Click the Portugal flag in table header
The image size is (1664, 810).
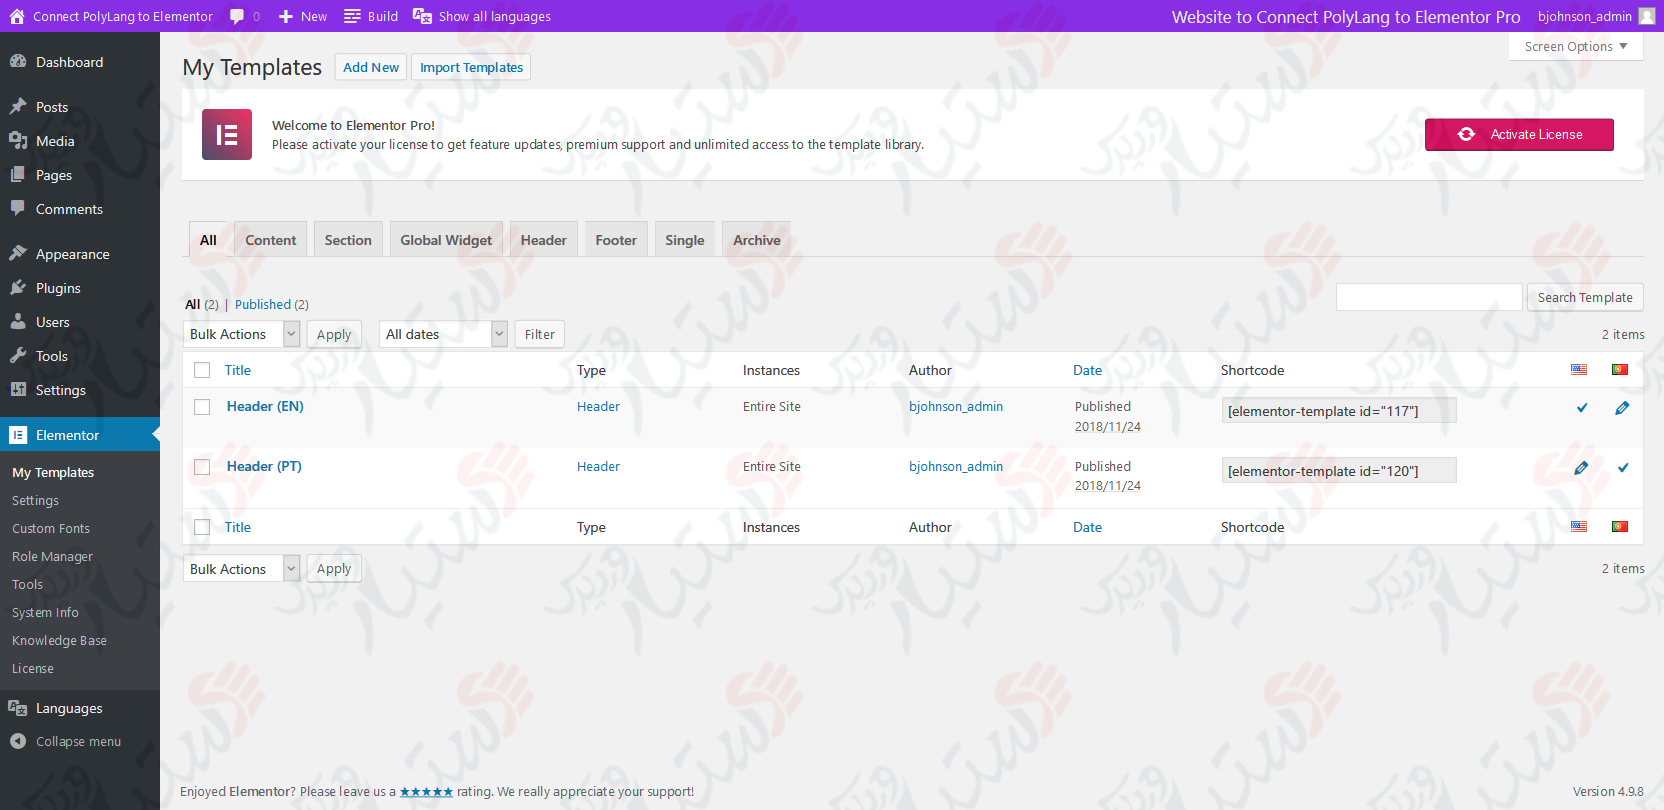tap(1620, 369)
